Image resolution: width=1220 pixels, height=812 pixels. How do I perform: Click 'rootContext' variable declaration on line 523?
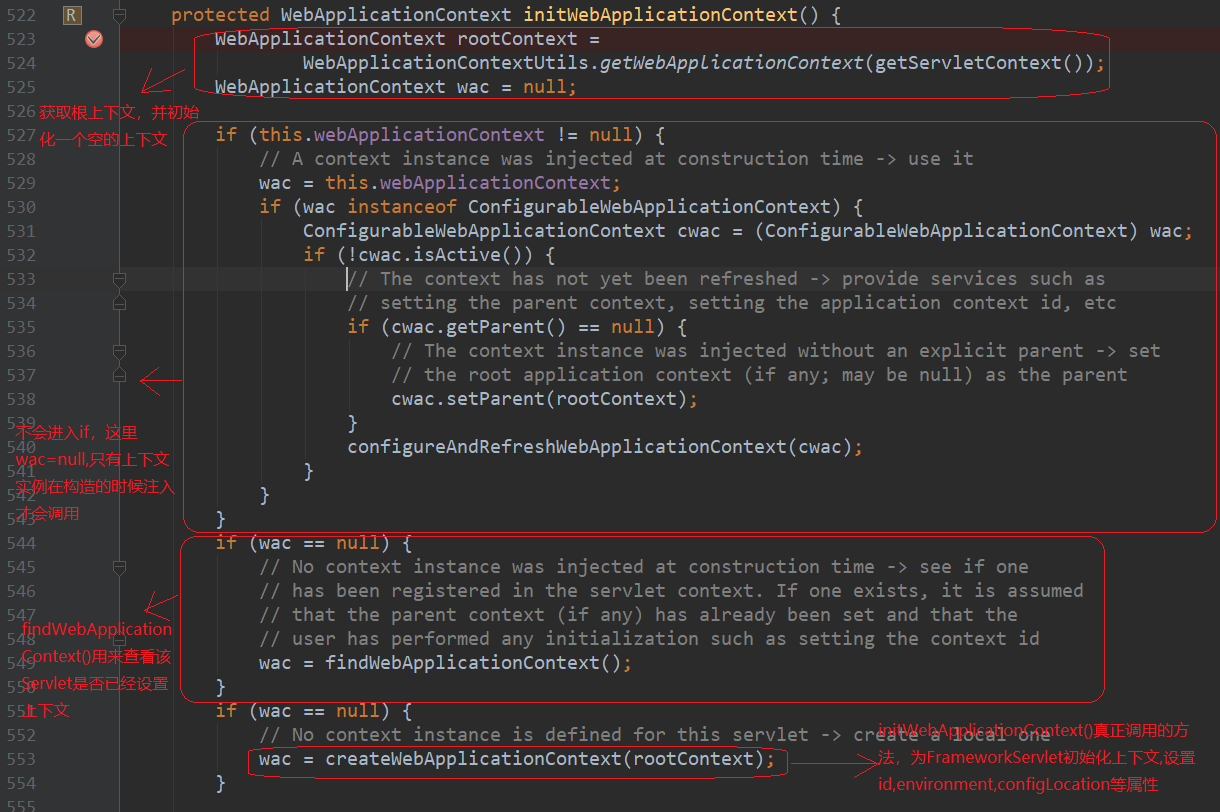click(517, 39)
